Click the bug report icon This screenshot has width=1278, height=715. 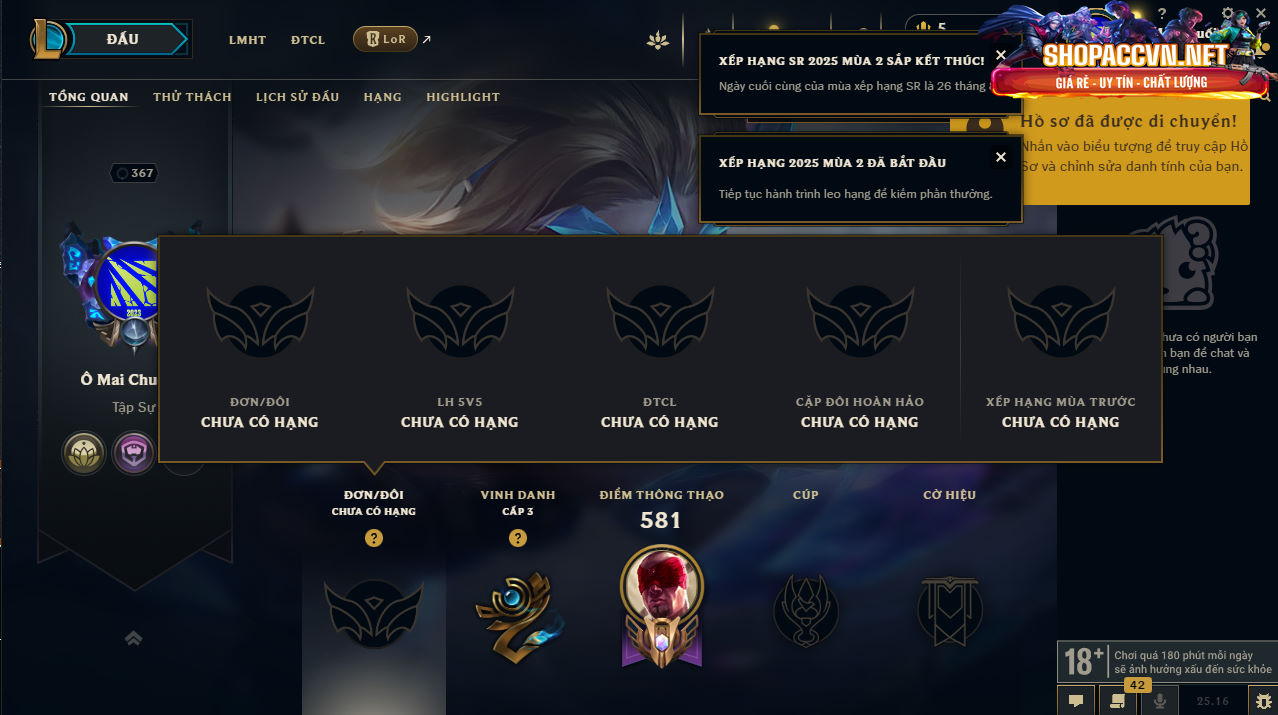coord(1264,700)
